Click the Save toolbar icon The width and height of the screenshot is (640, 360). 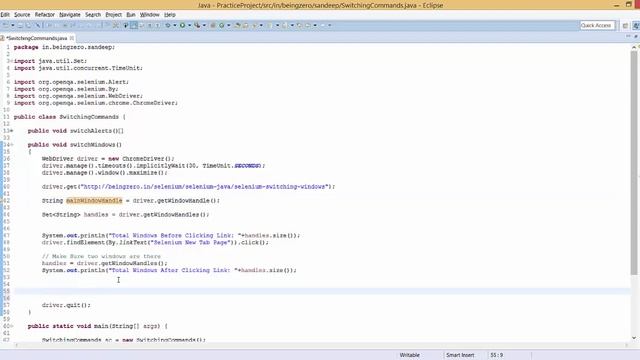coord(20,25)
